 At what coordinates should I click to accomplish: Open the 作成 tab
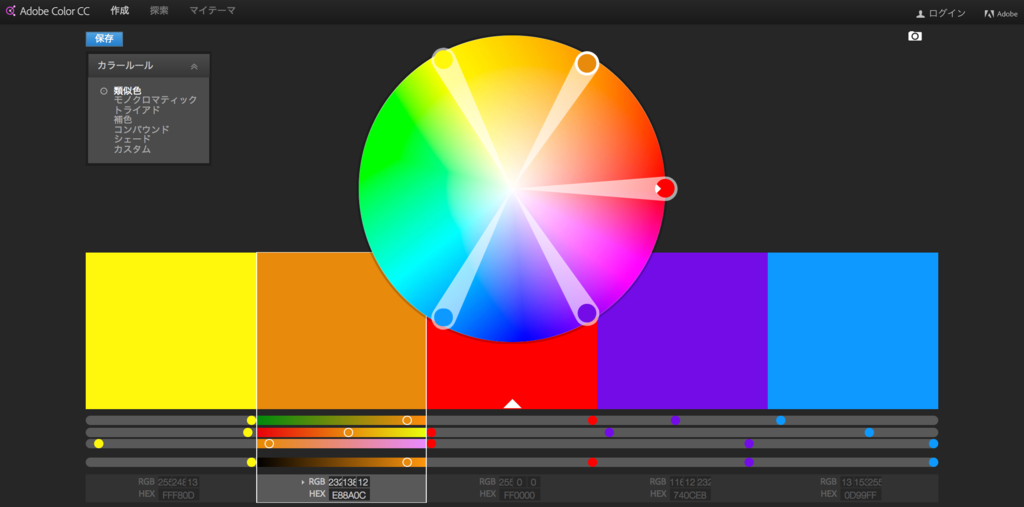coord(120,11)
